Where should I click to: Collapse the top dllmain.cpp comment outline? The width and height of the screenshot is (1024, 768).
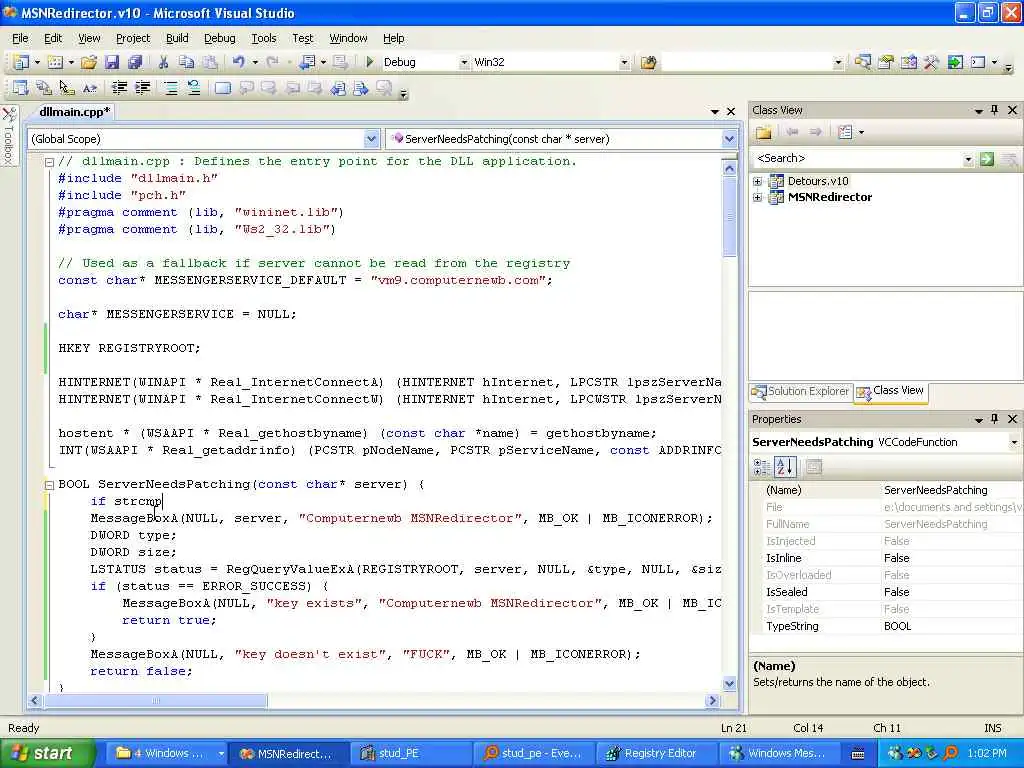tap(49, 162)
